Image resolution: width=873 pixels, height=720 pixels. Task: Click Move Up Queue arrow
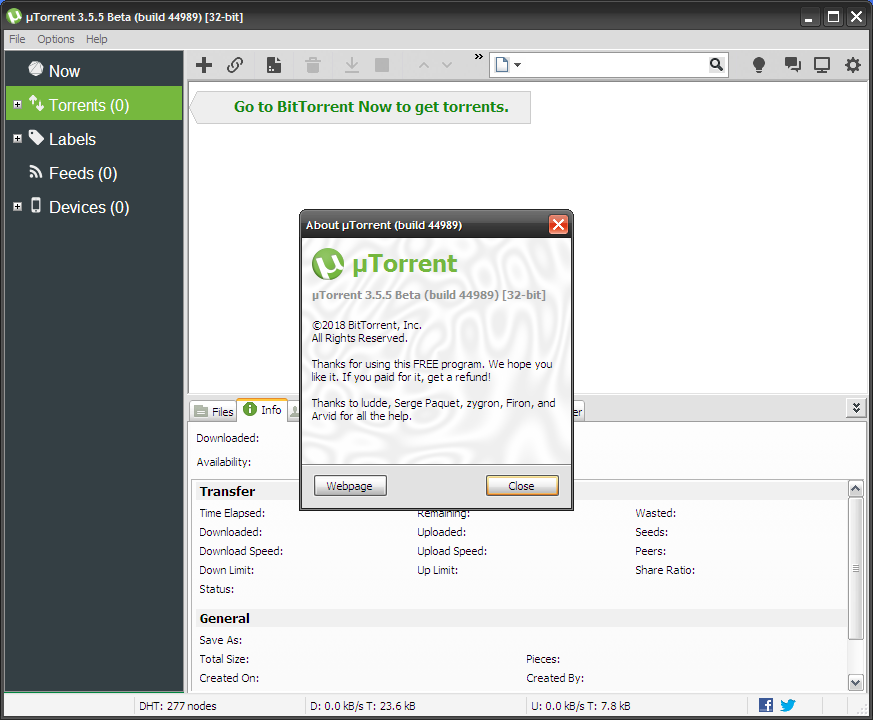pyautogui.click(x=424, y=65)
